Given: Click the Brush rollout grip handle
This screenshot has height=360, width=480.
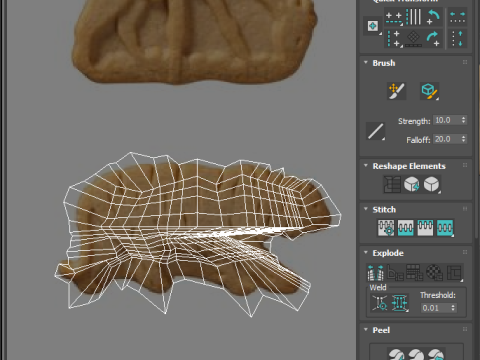Looking at the screenshot, I should point(465,62).
